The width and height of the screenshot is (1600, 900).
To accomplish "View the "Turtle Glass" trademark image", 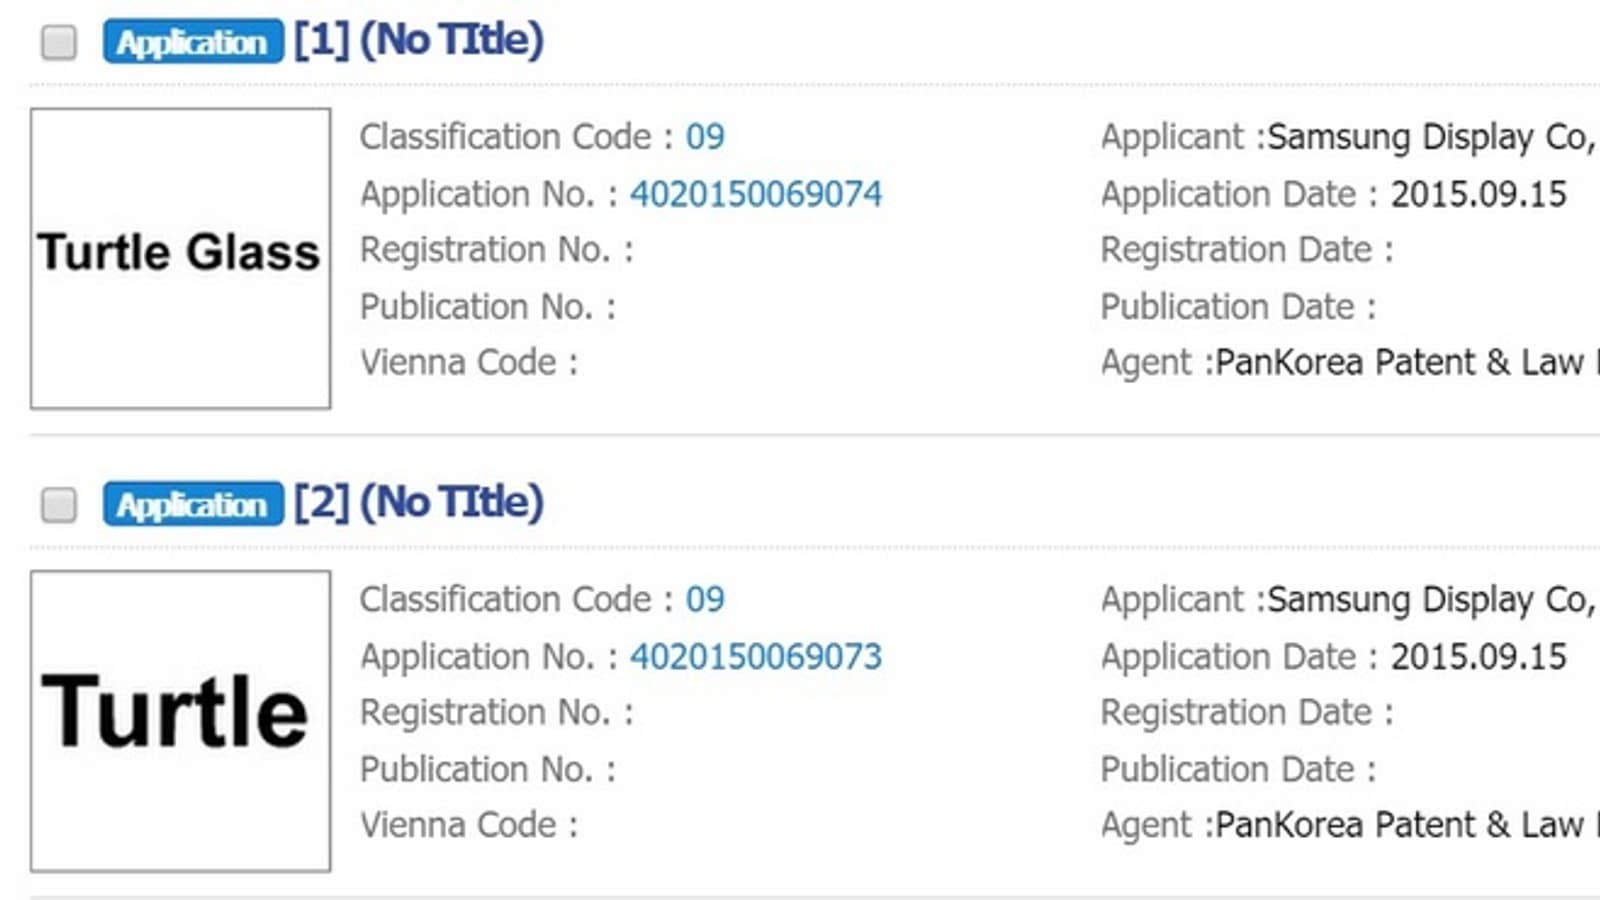I will pyautogui.click(x=180, y=258).
